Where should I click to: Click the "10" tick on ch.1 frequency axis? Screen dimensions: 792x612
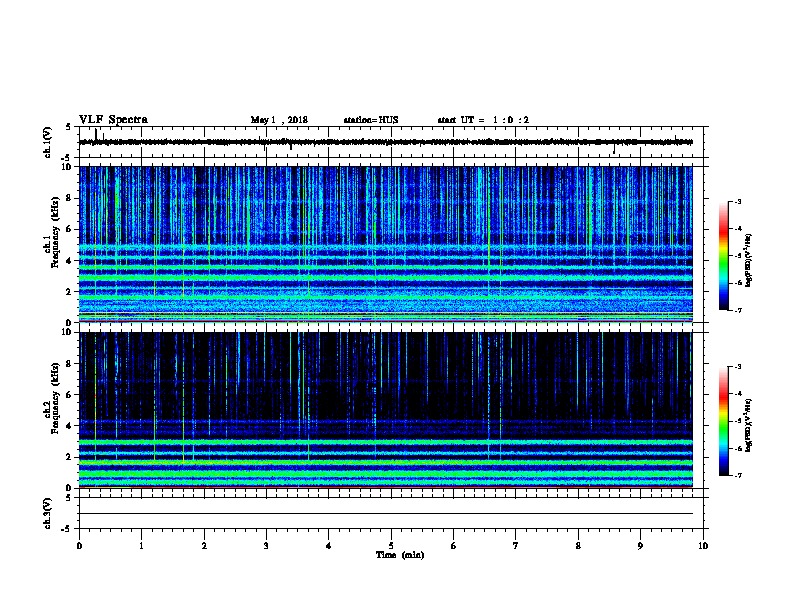click(67, 167)
